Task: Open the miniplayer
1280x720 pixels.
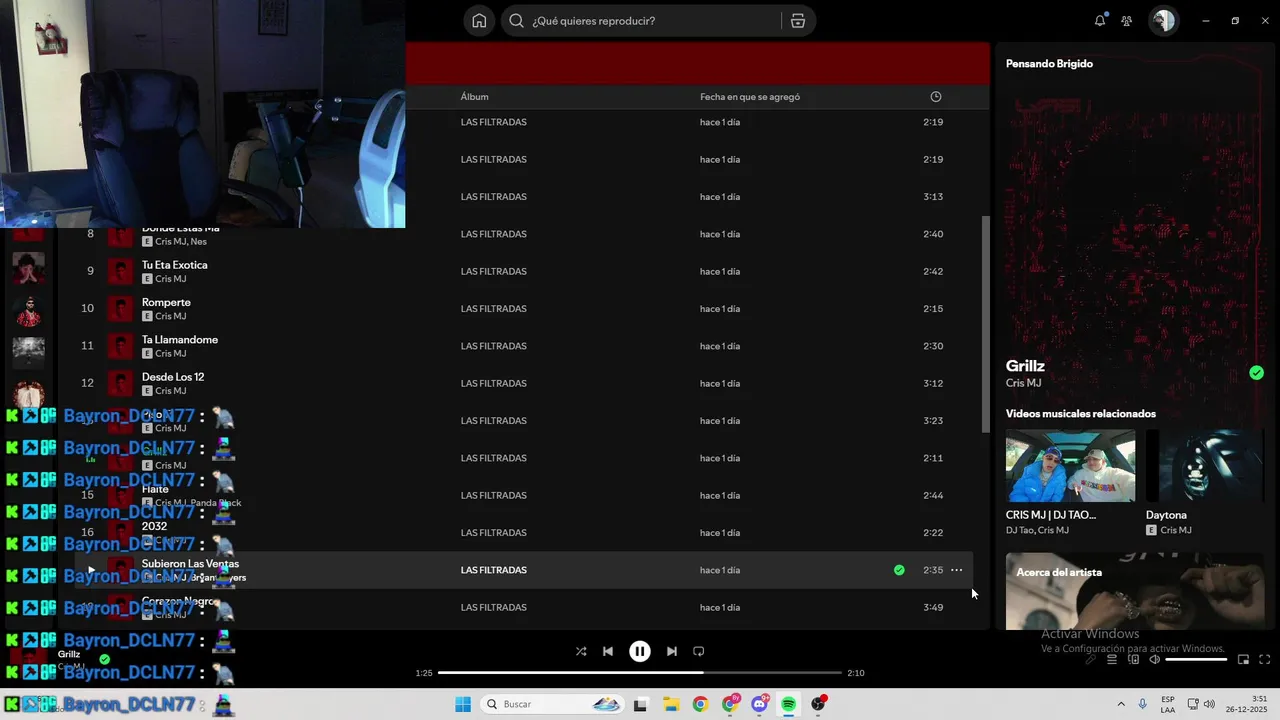Action: point(1244,659)
